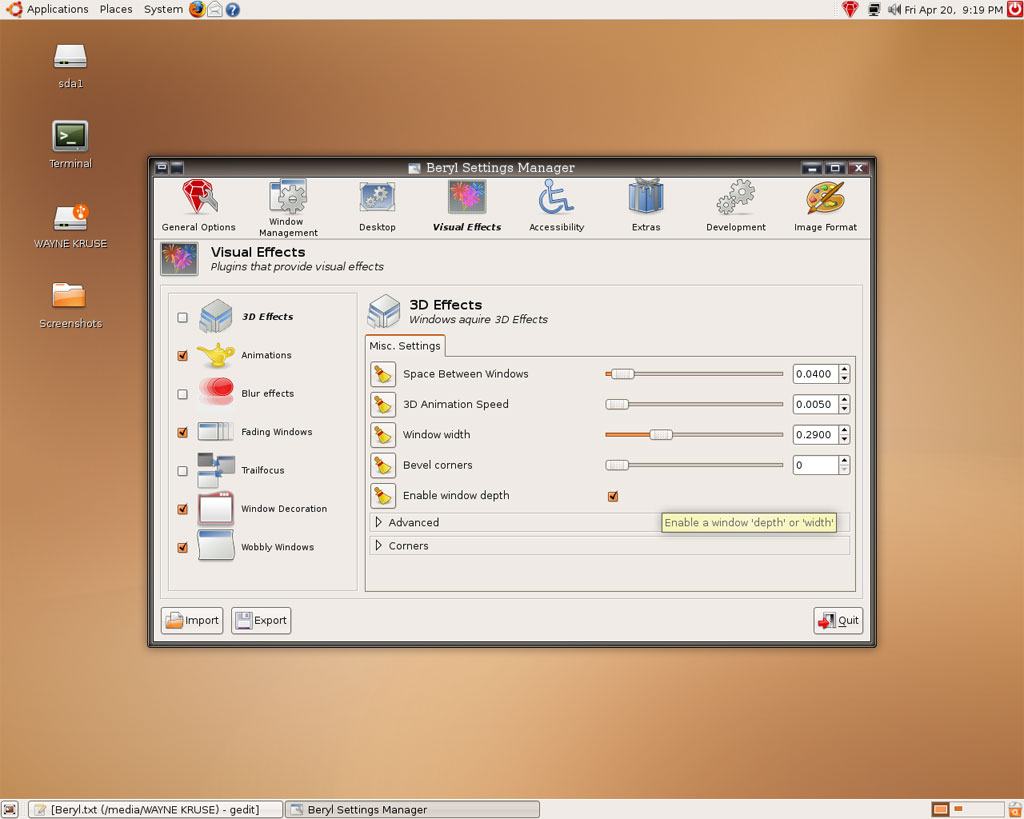Switch to the second workspace in pager
The height and width of the screenshot is (819, 1024).
click(958, 810)
